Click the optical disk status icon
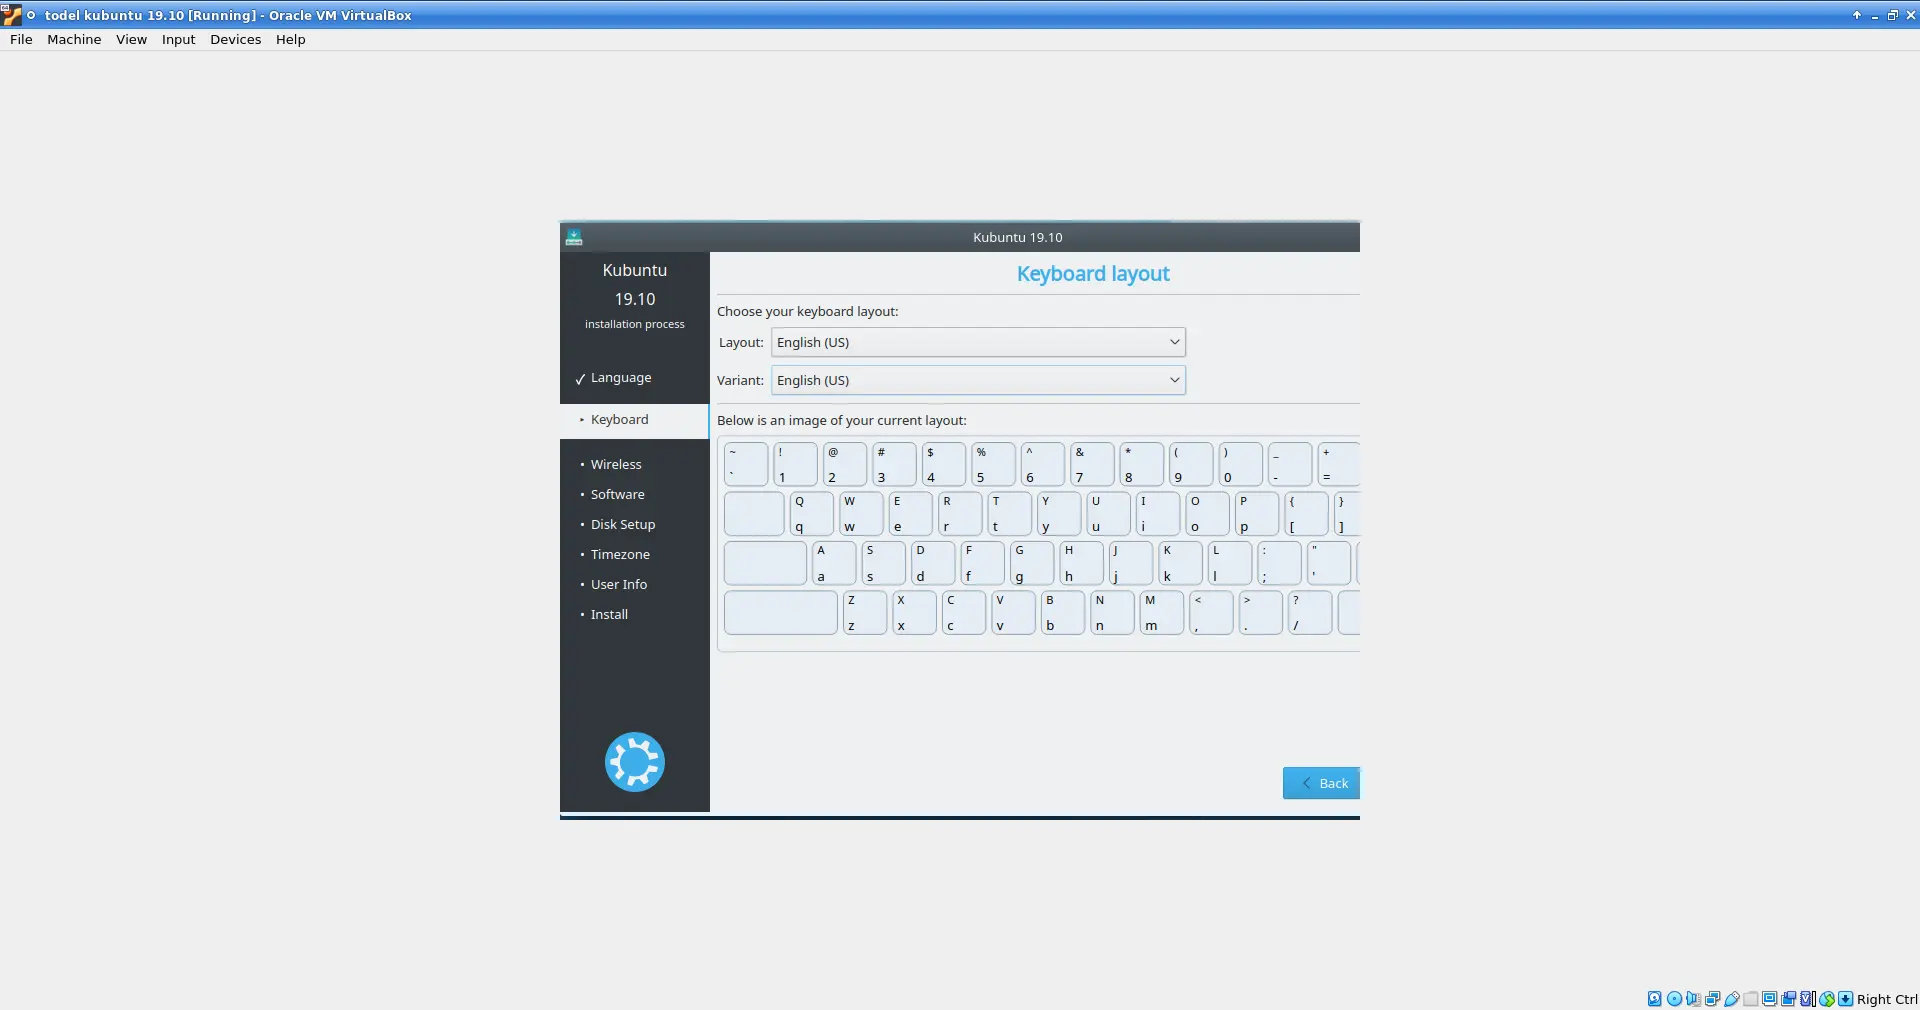The image size is (1920, 1010). click(x=1675, y=998)
